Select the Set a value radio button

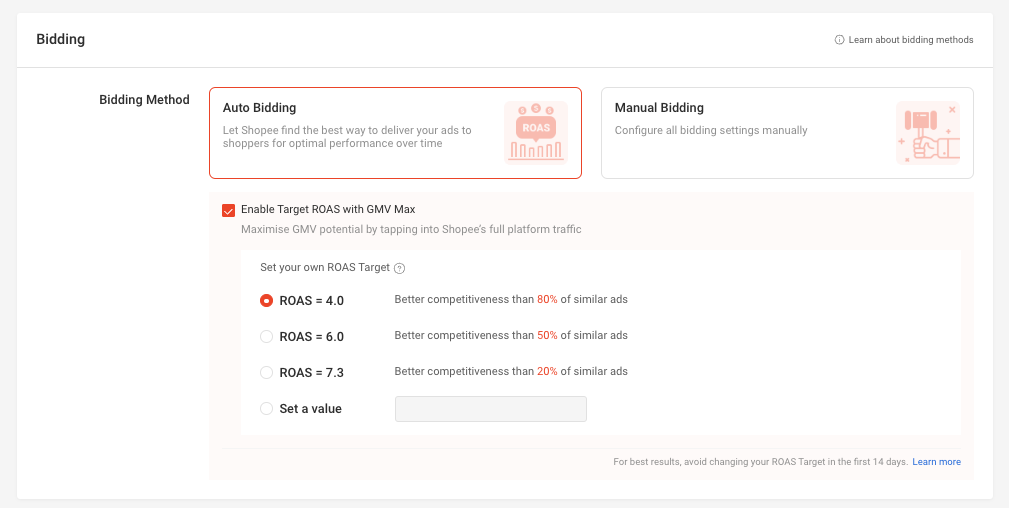click(266, 409)
